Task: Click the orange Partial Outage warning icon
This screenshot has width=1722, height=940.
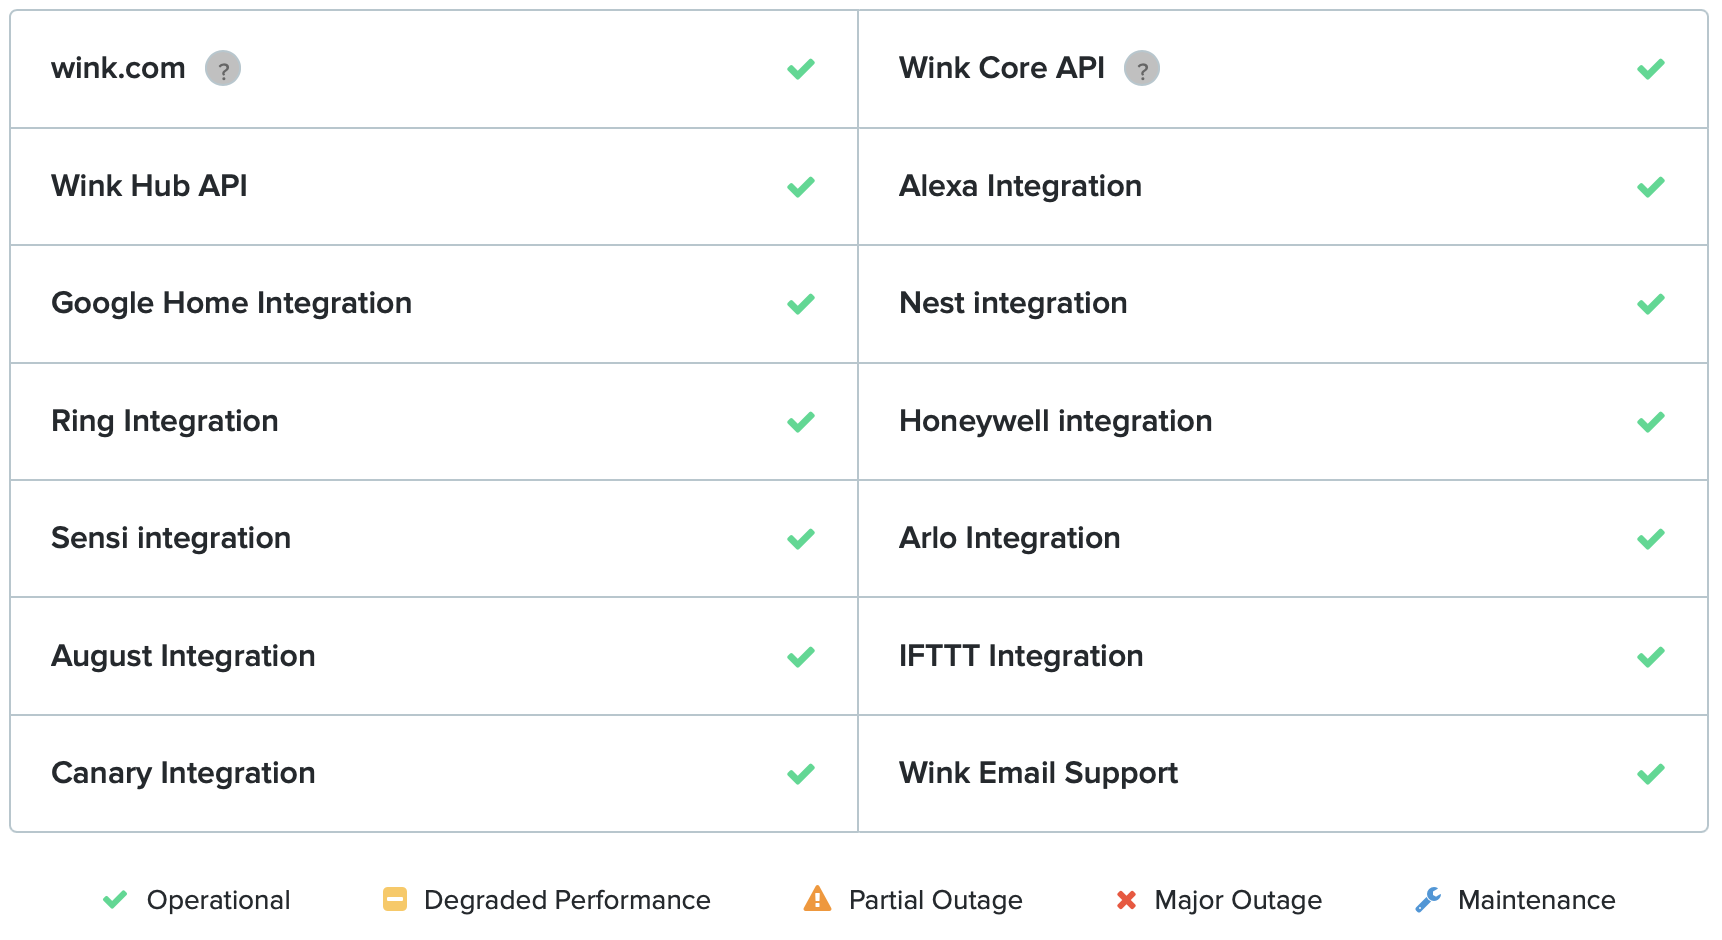Action: [x=817, y=899]
